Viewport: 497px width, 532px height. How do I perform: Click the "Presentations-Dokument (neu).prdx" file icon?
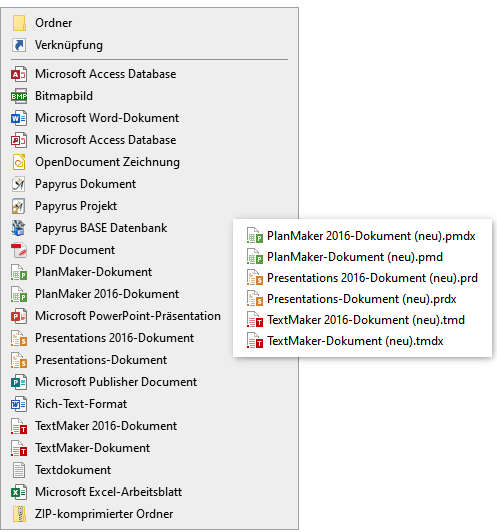[255, 299]
